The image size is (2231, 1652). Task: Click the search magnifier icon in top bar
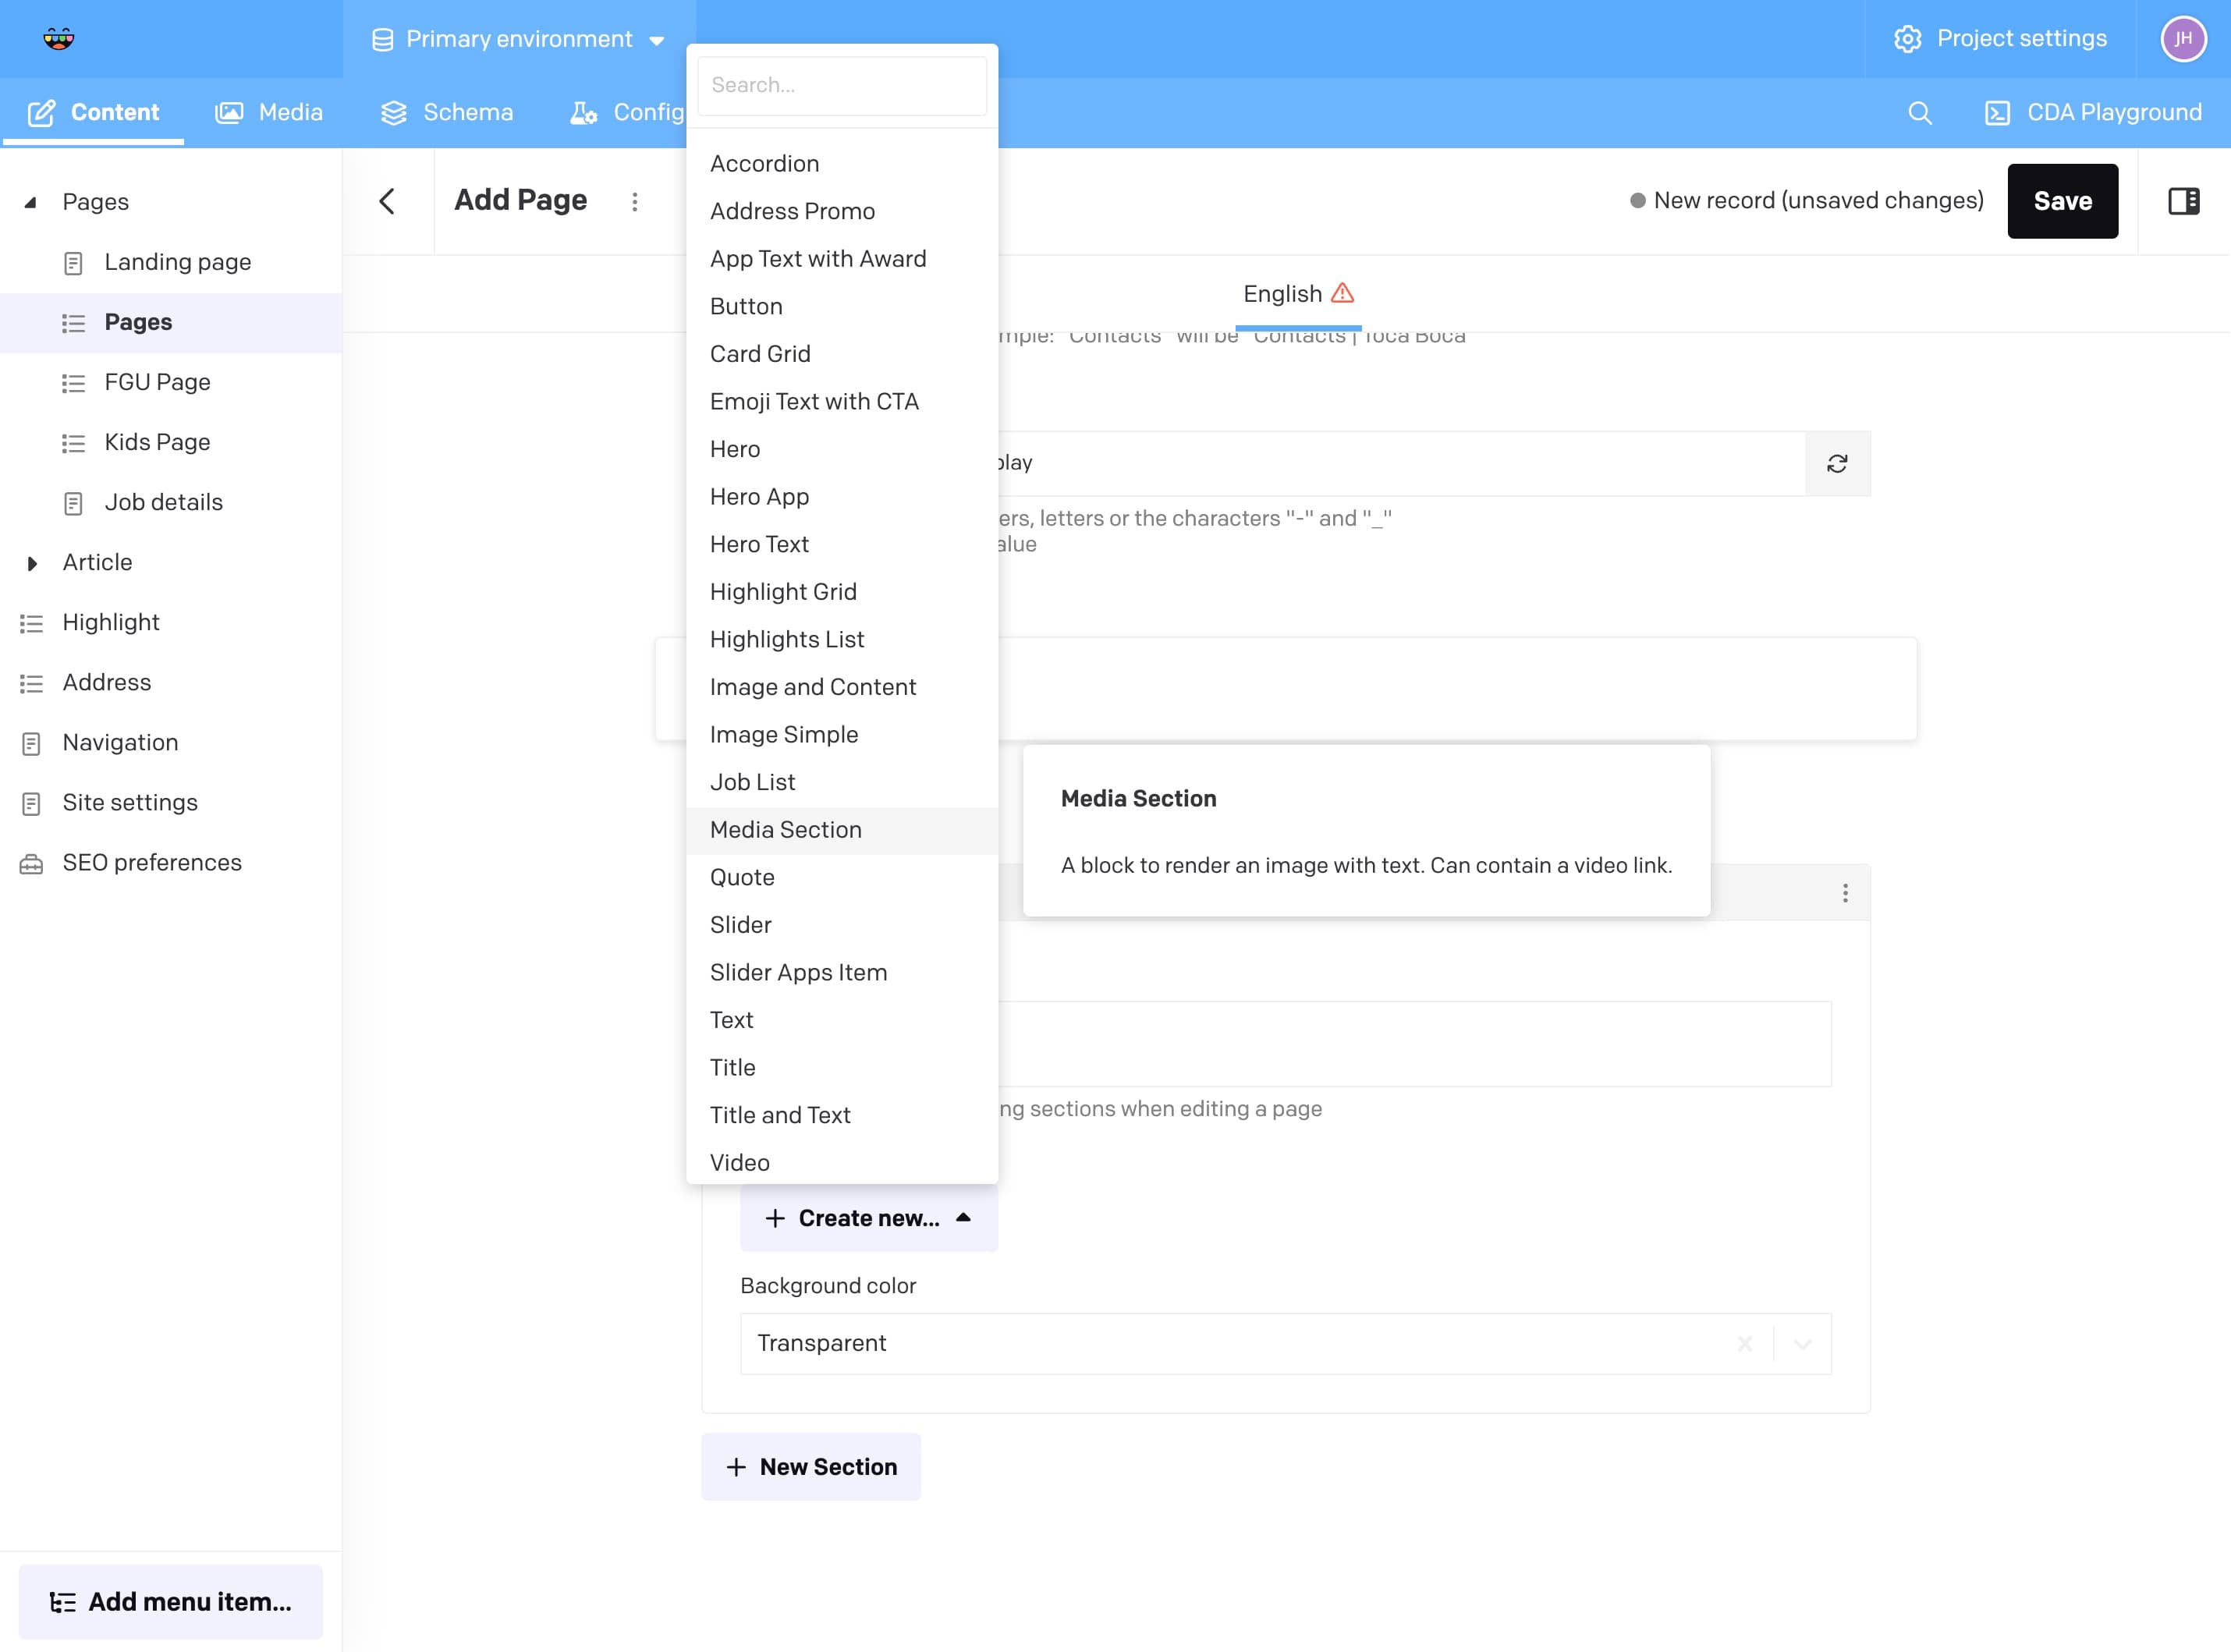[x=1919, y=113]
